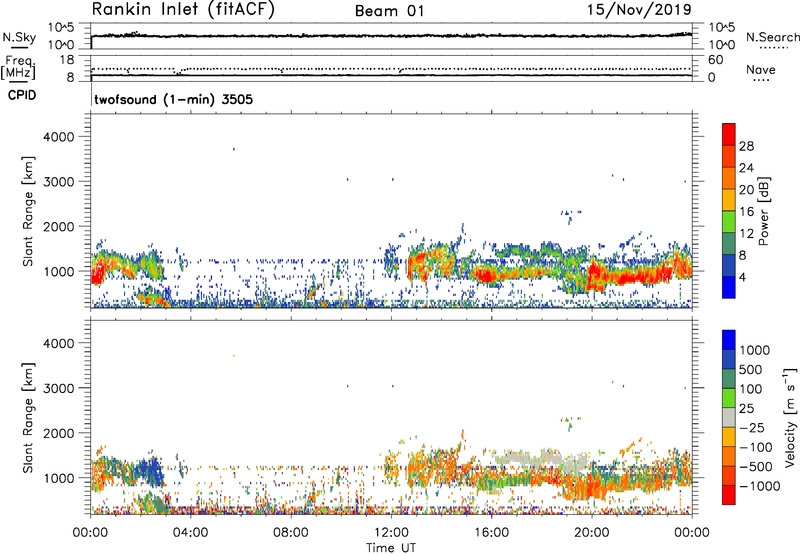
Task: Click the power color bar scale
Action: click(729, 211)
